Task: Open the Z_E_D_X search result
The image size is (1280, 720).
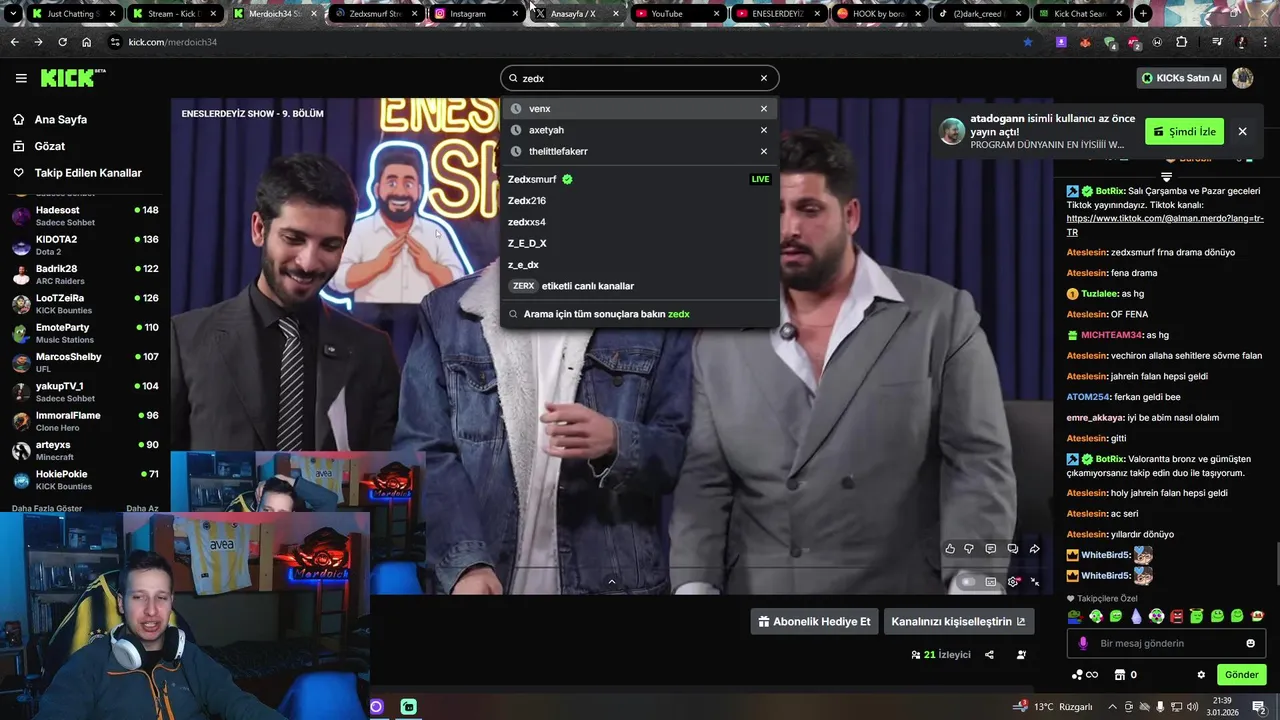Action: pyautogui.click(x=639, y=243)
